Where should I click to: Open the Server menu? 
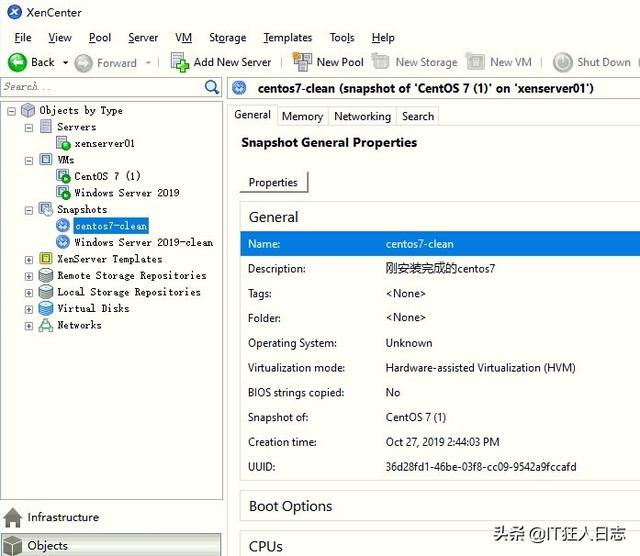coord(143,38)
